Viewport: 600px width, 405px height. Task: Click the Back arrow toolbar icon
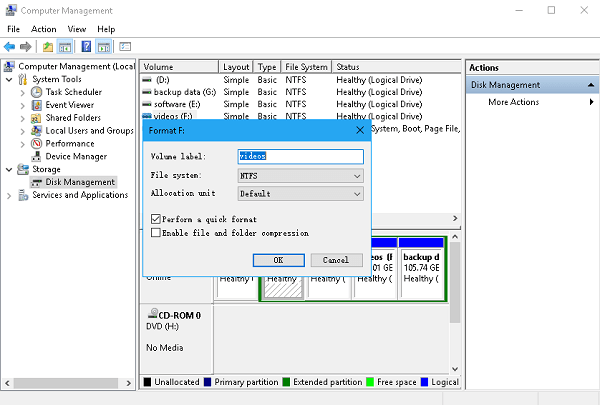pos(9,47)
